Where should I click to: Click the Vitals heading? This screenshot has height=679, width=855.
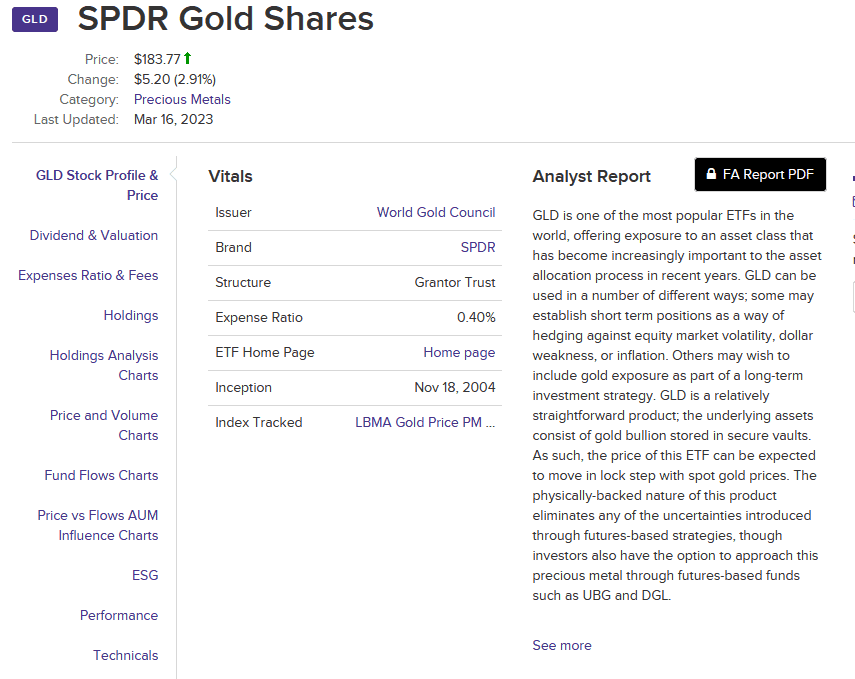pyautogui.click(x=230, y=176)
